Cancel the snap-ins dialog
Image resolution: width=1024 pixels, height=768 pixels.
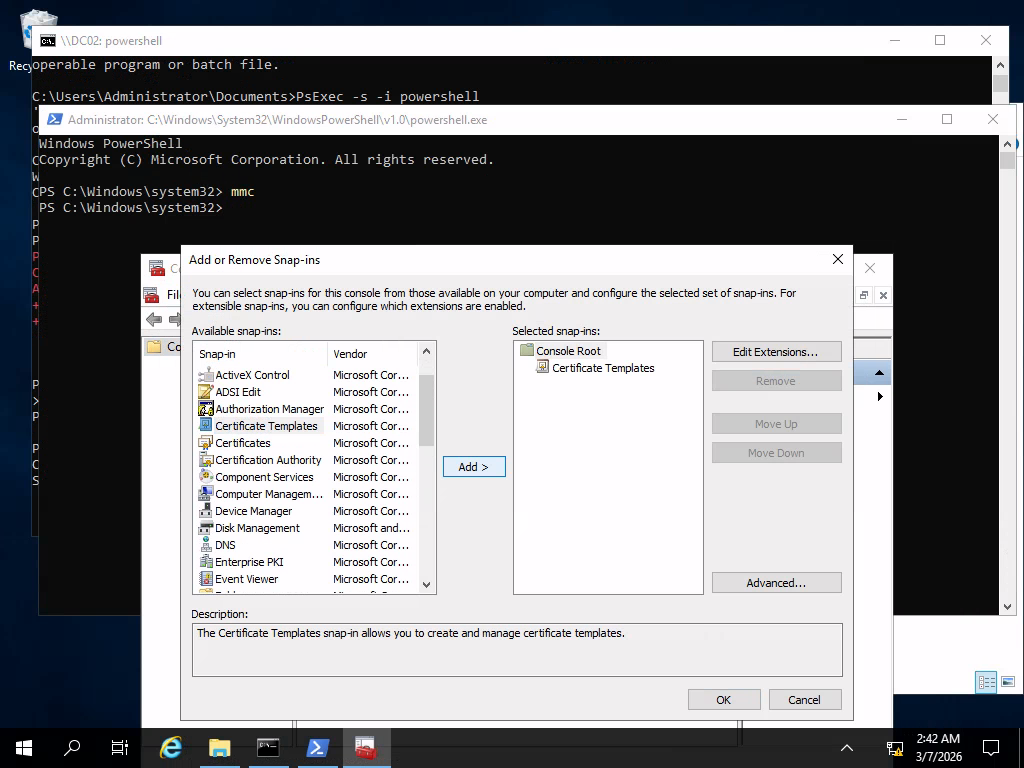click(x=804, y=700)
